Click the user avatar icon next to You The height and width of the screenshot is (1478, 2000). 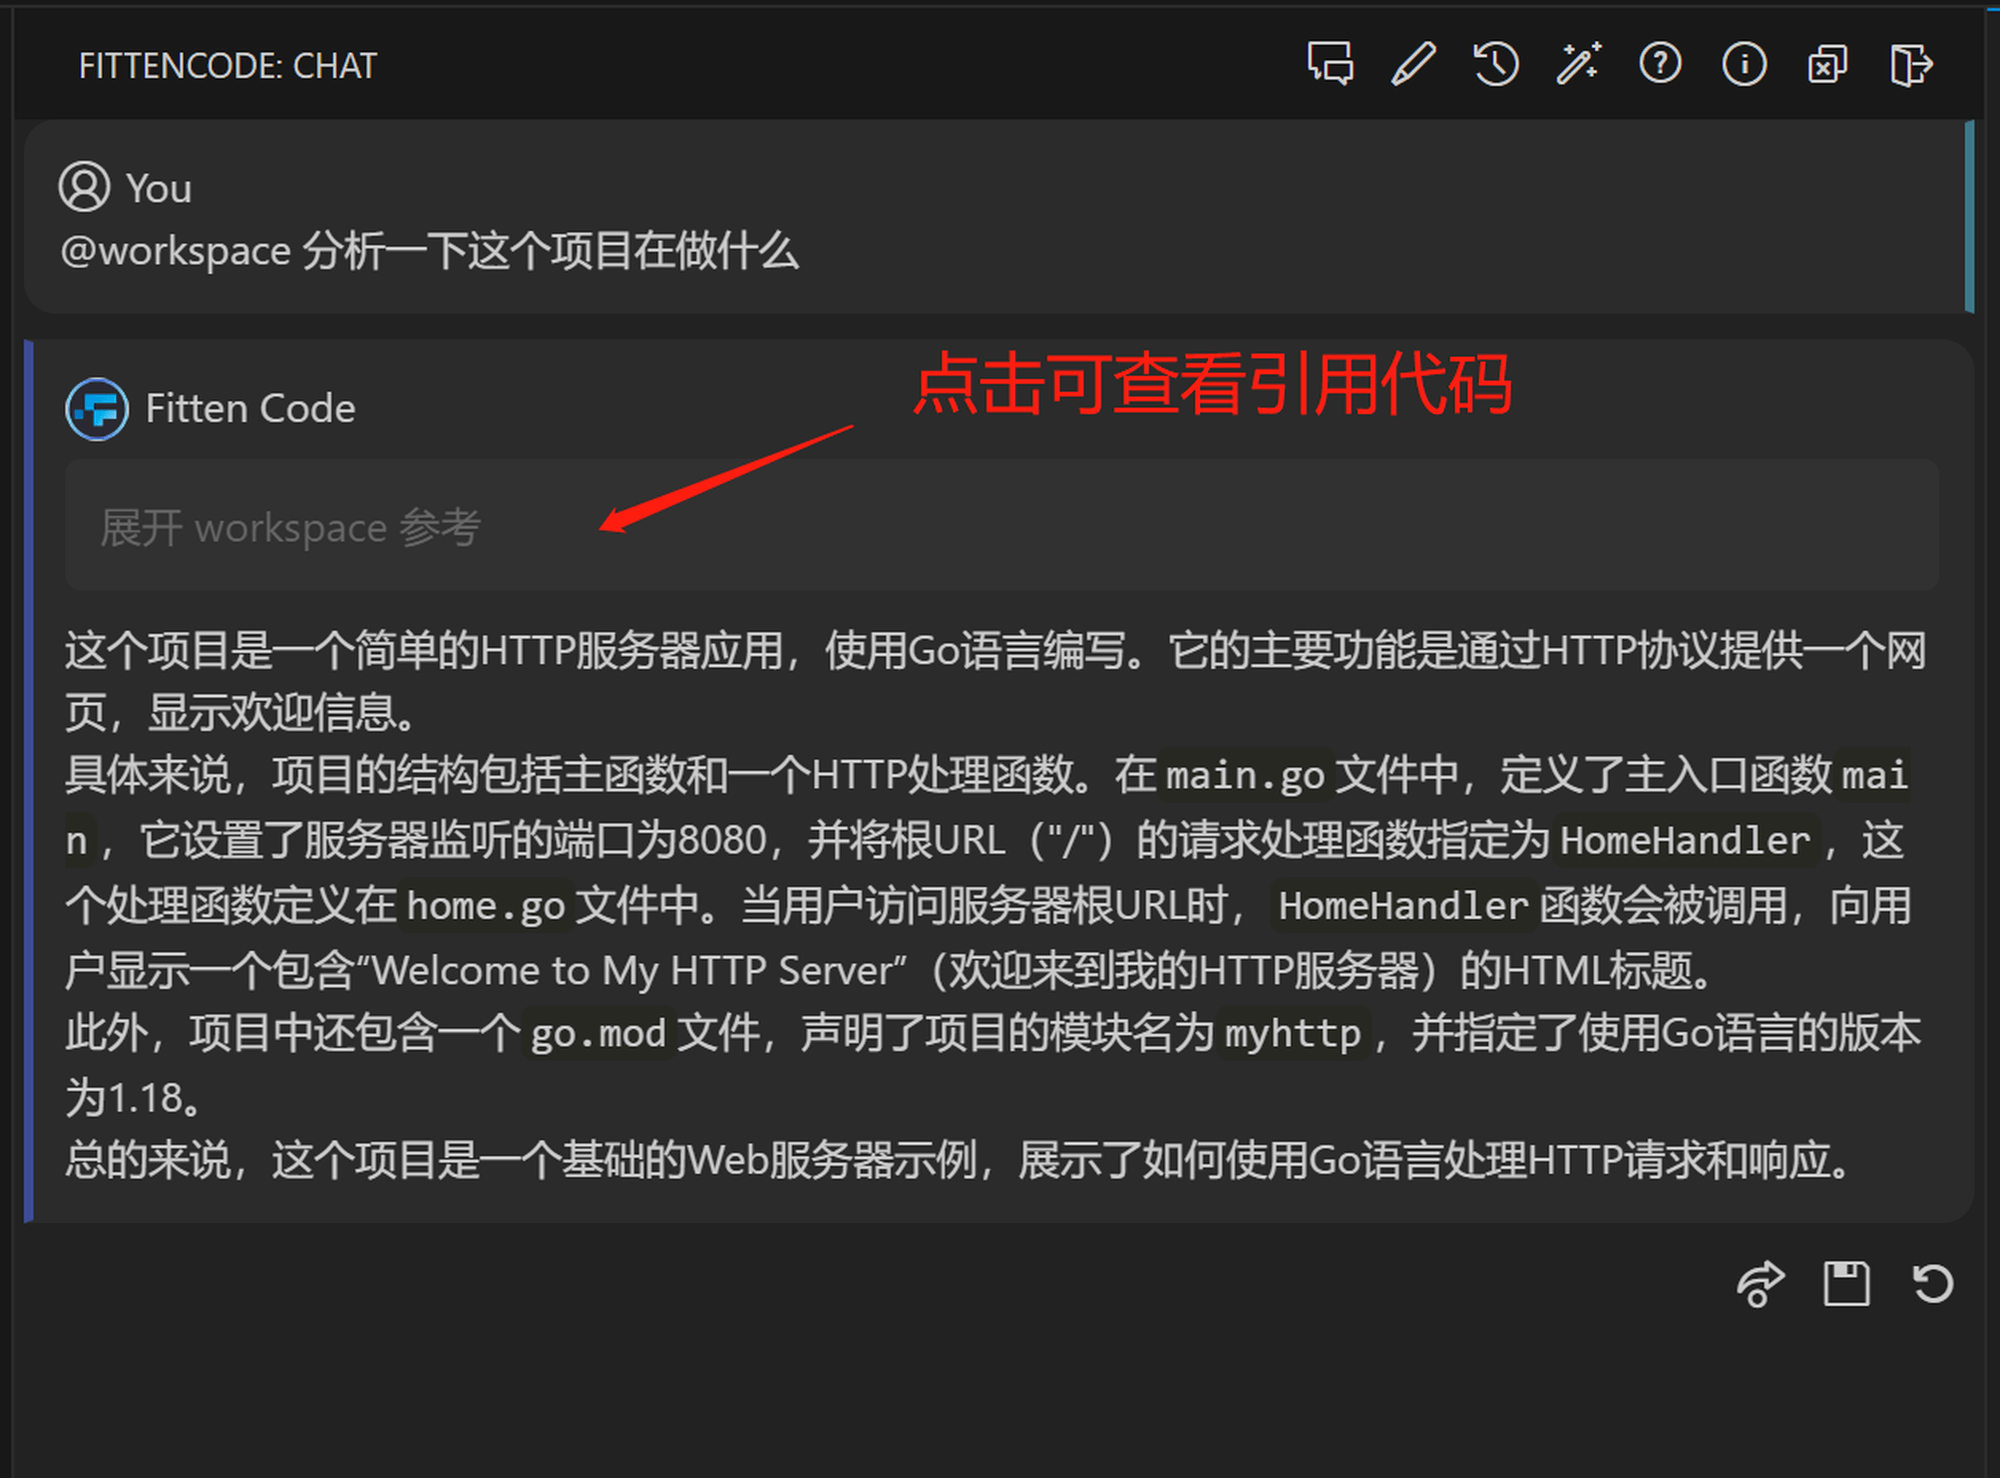[84, 187]
